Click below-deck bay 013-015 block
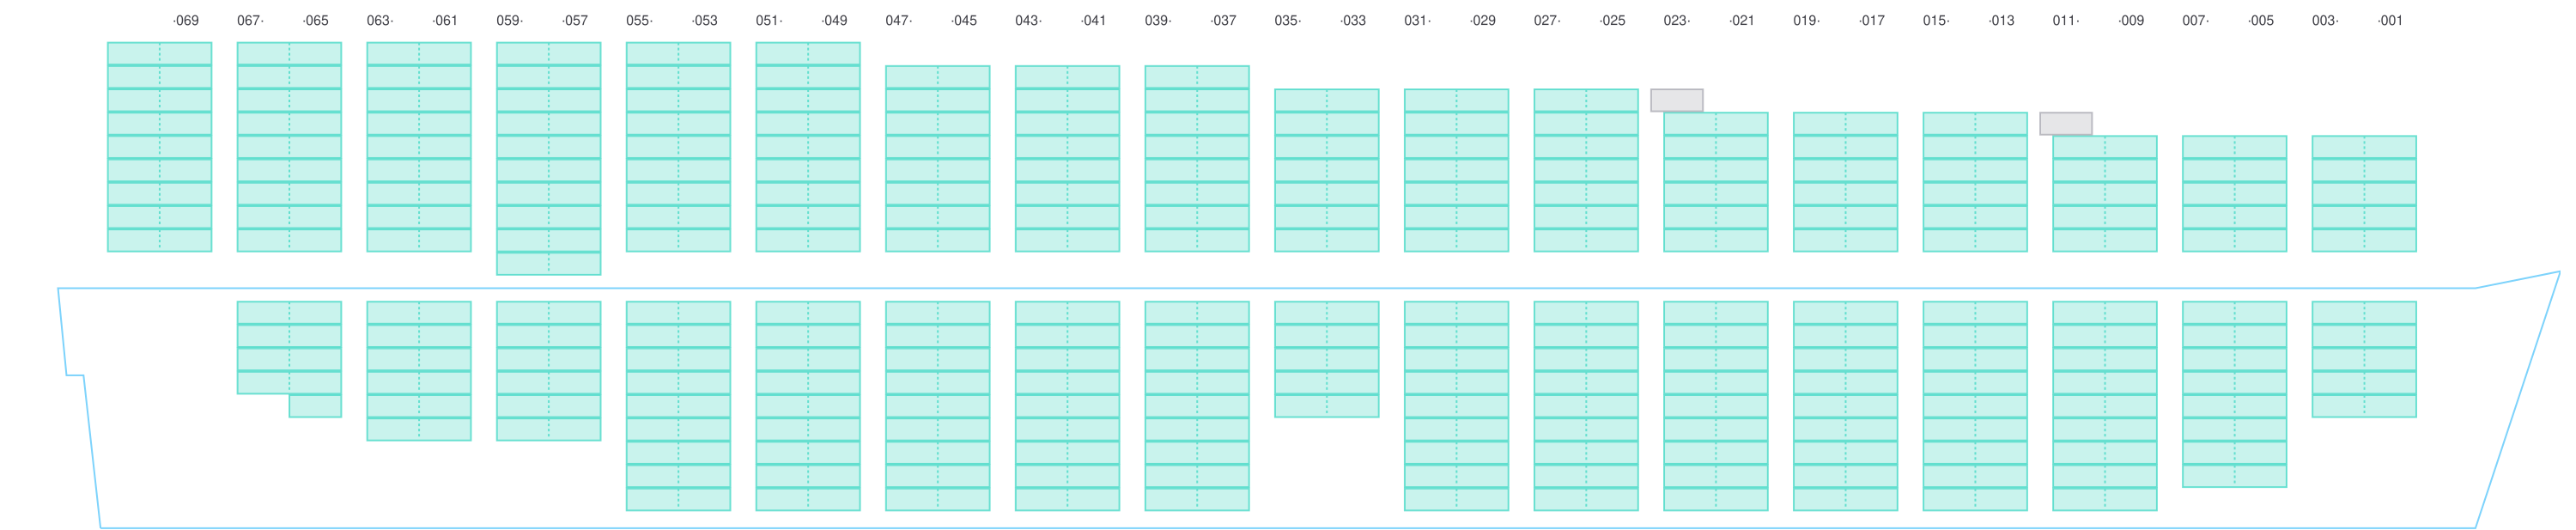Viewport: 2576px width, 530px height. pos(1975,405)
